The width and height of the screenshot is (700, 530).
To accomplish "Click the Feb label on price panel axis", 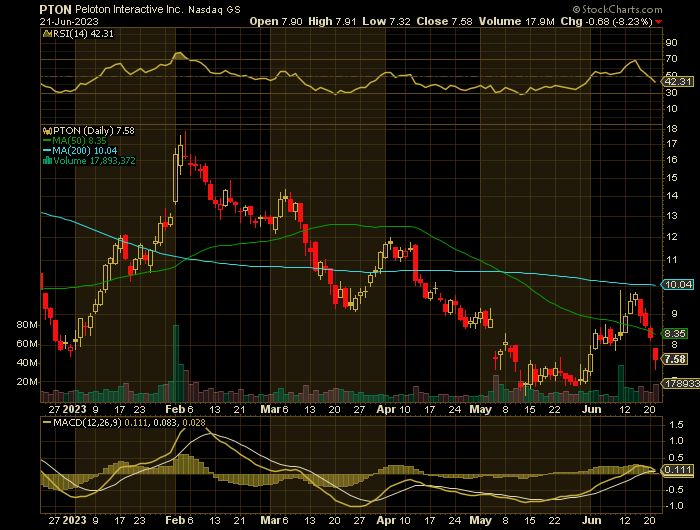I will tap(174, 409).
